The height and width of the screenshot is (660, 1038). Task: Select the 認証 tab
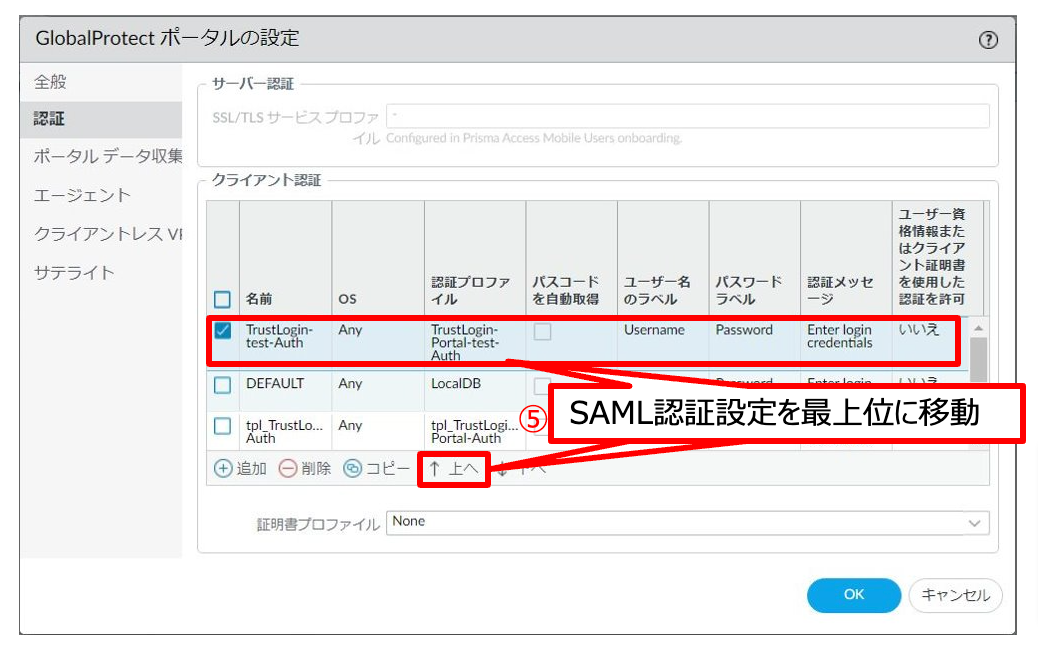pyautogui.click(x=101, y=119)
